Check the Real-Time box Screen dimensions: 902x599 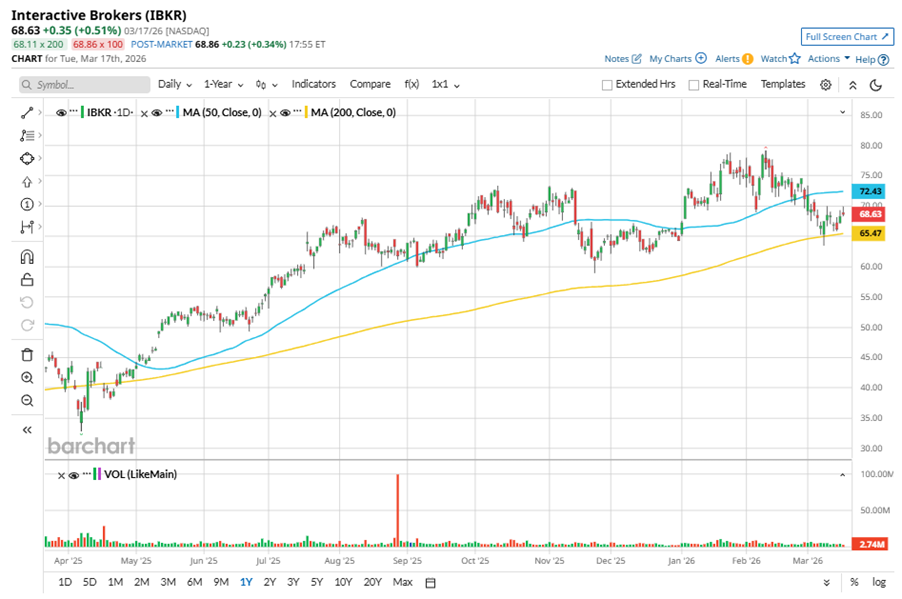(x=693, y=85)
